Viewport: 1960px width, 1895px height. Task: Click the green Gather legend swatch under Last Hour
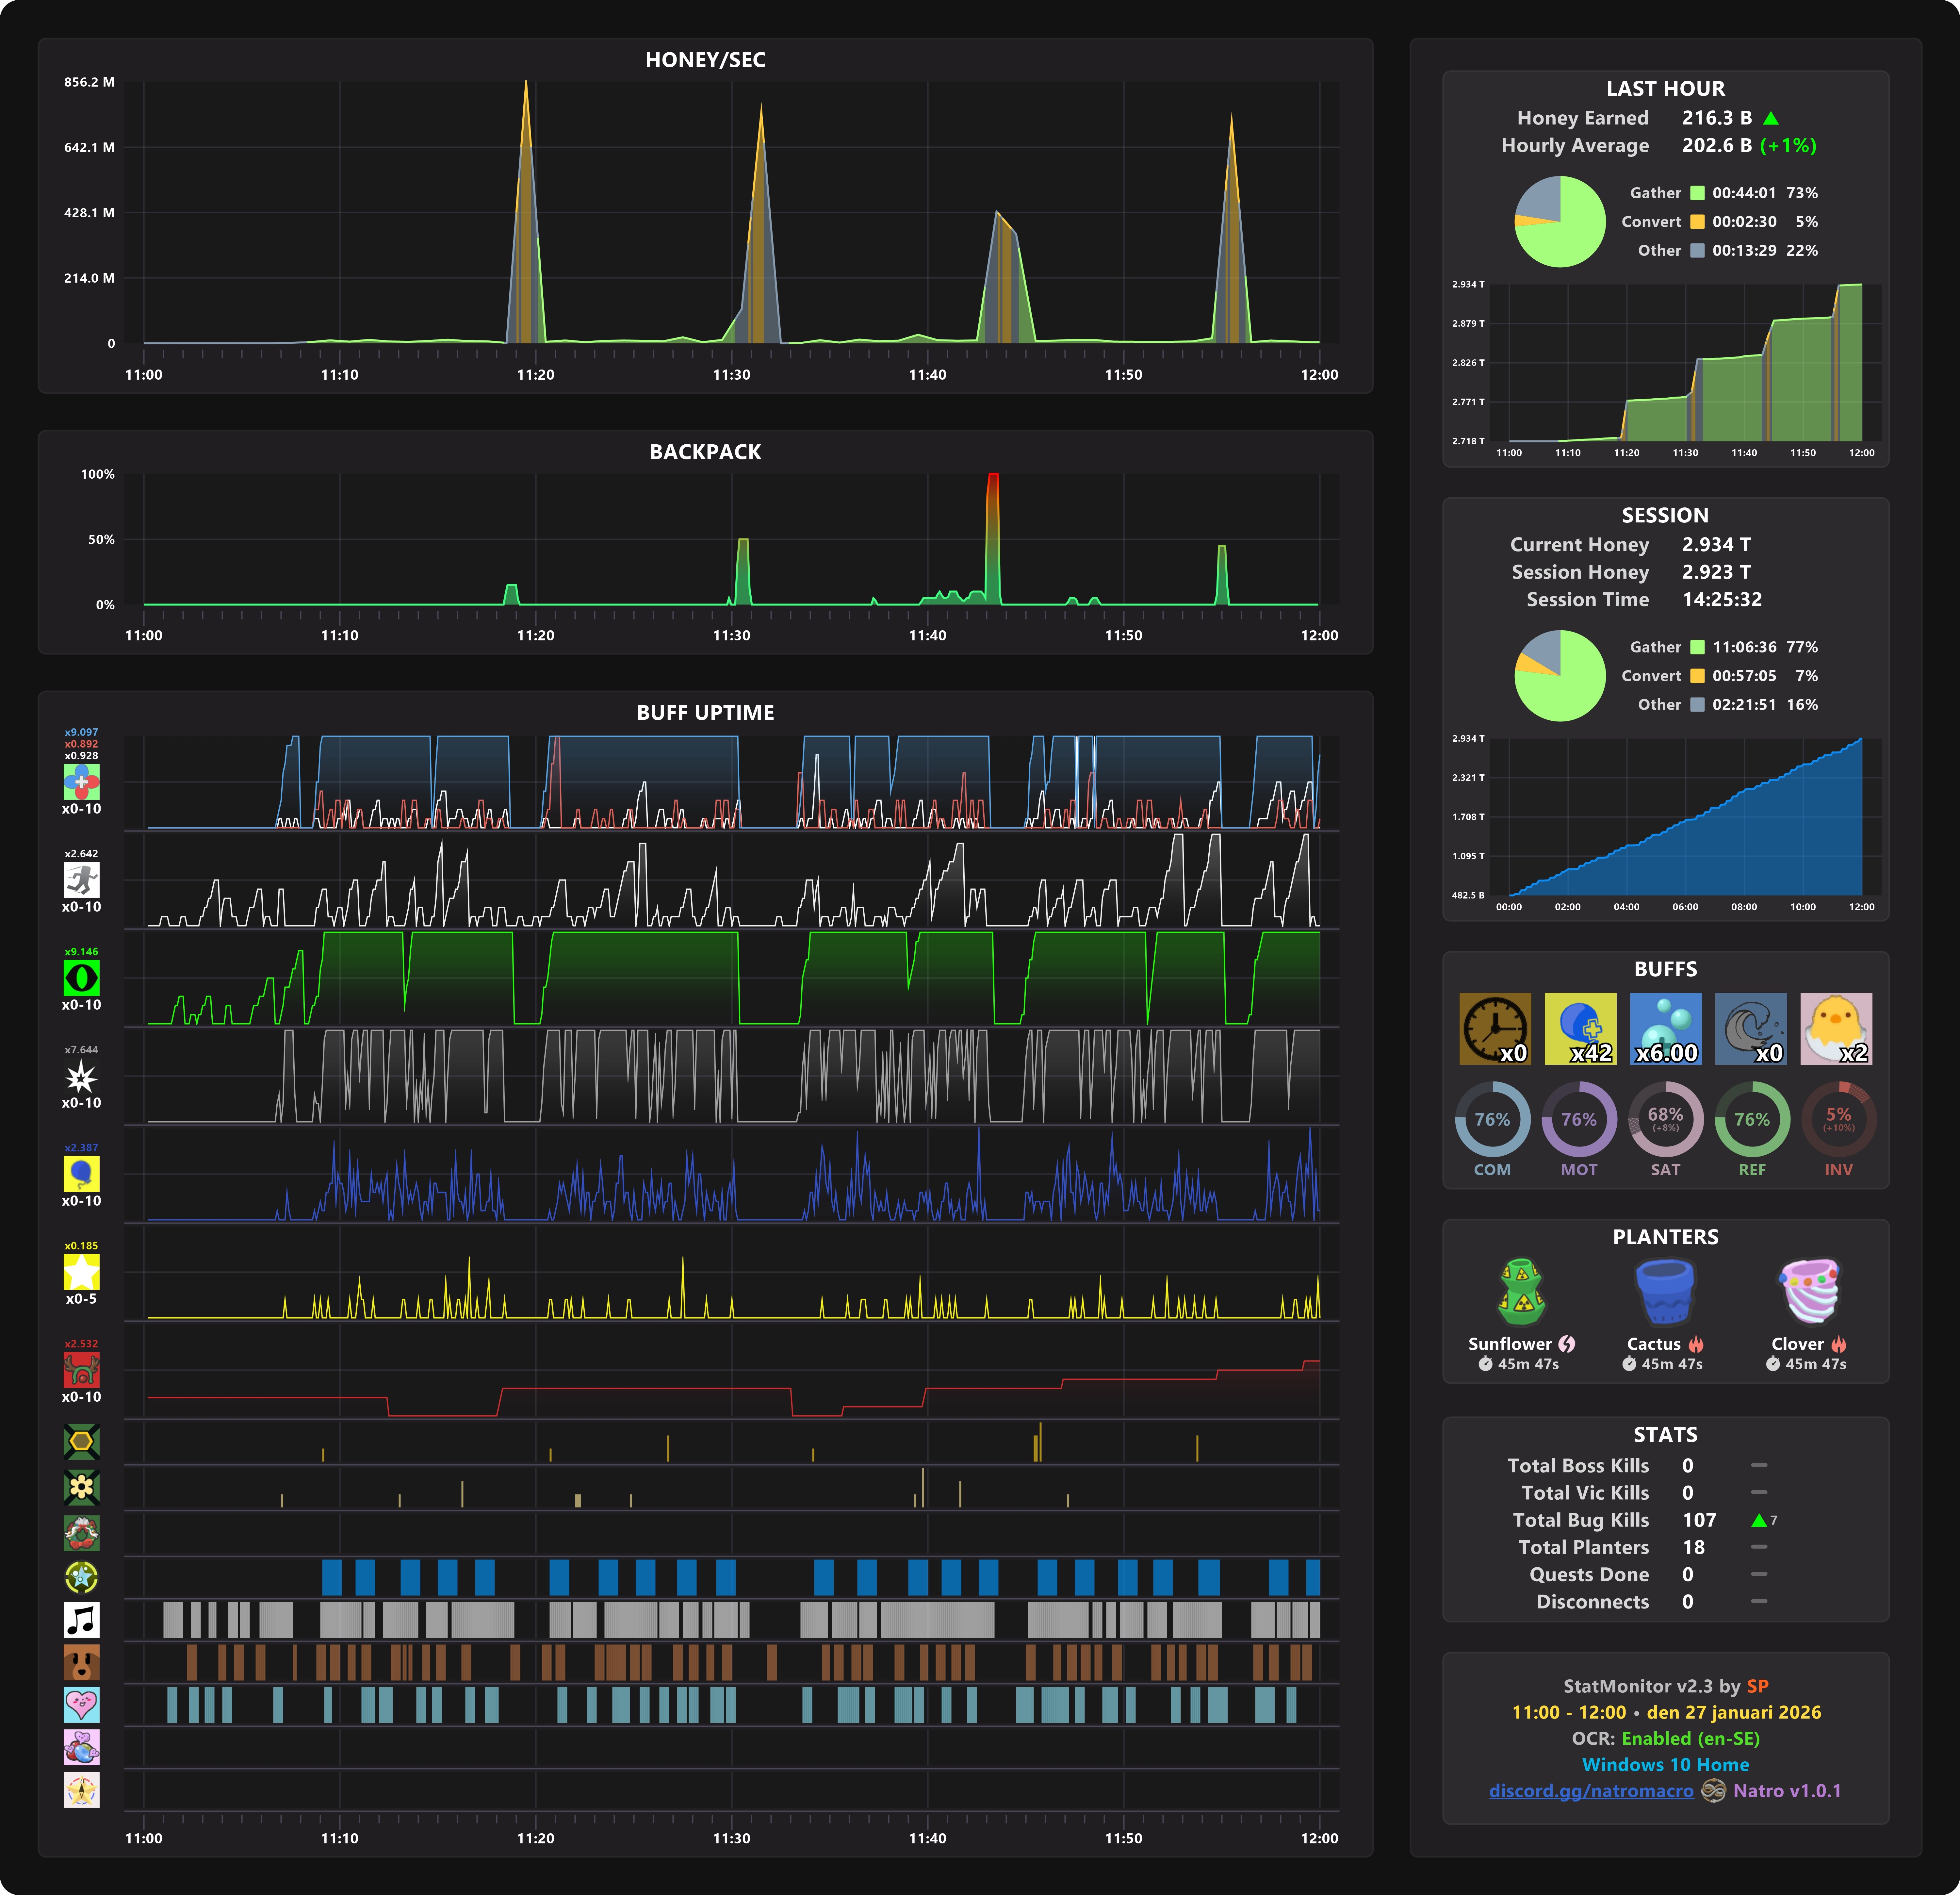(x=1697, y=193)
